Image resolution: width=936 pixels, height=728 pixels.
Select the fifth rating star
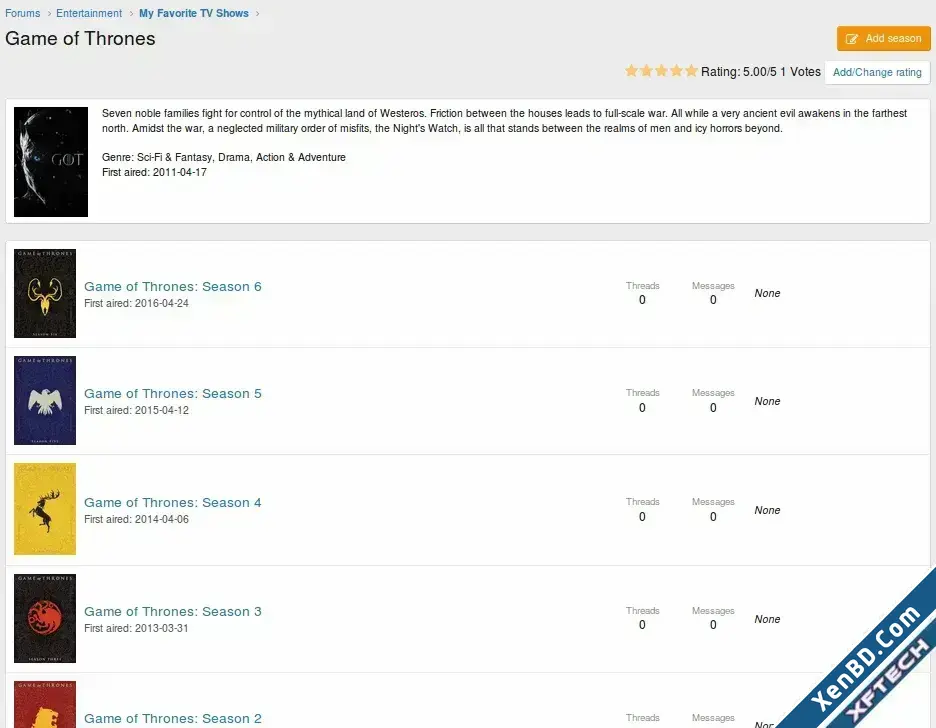[x=691, y=71]
